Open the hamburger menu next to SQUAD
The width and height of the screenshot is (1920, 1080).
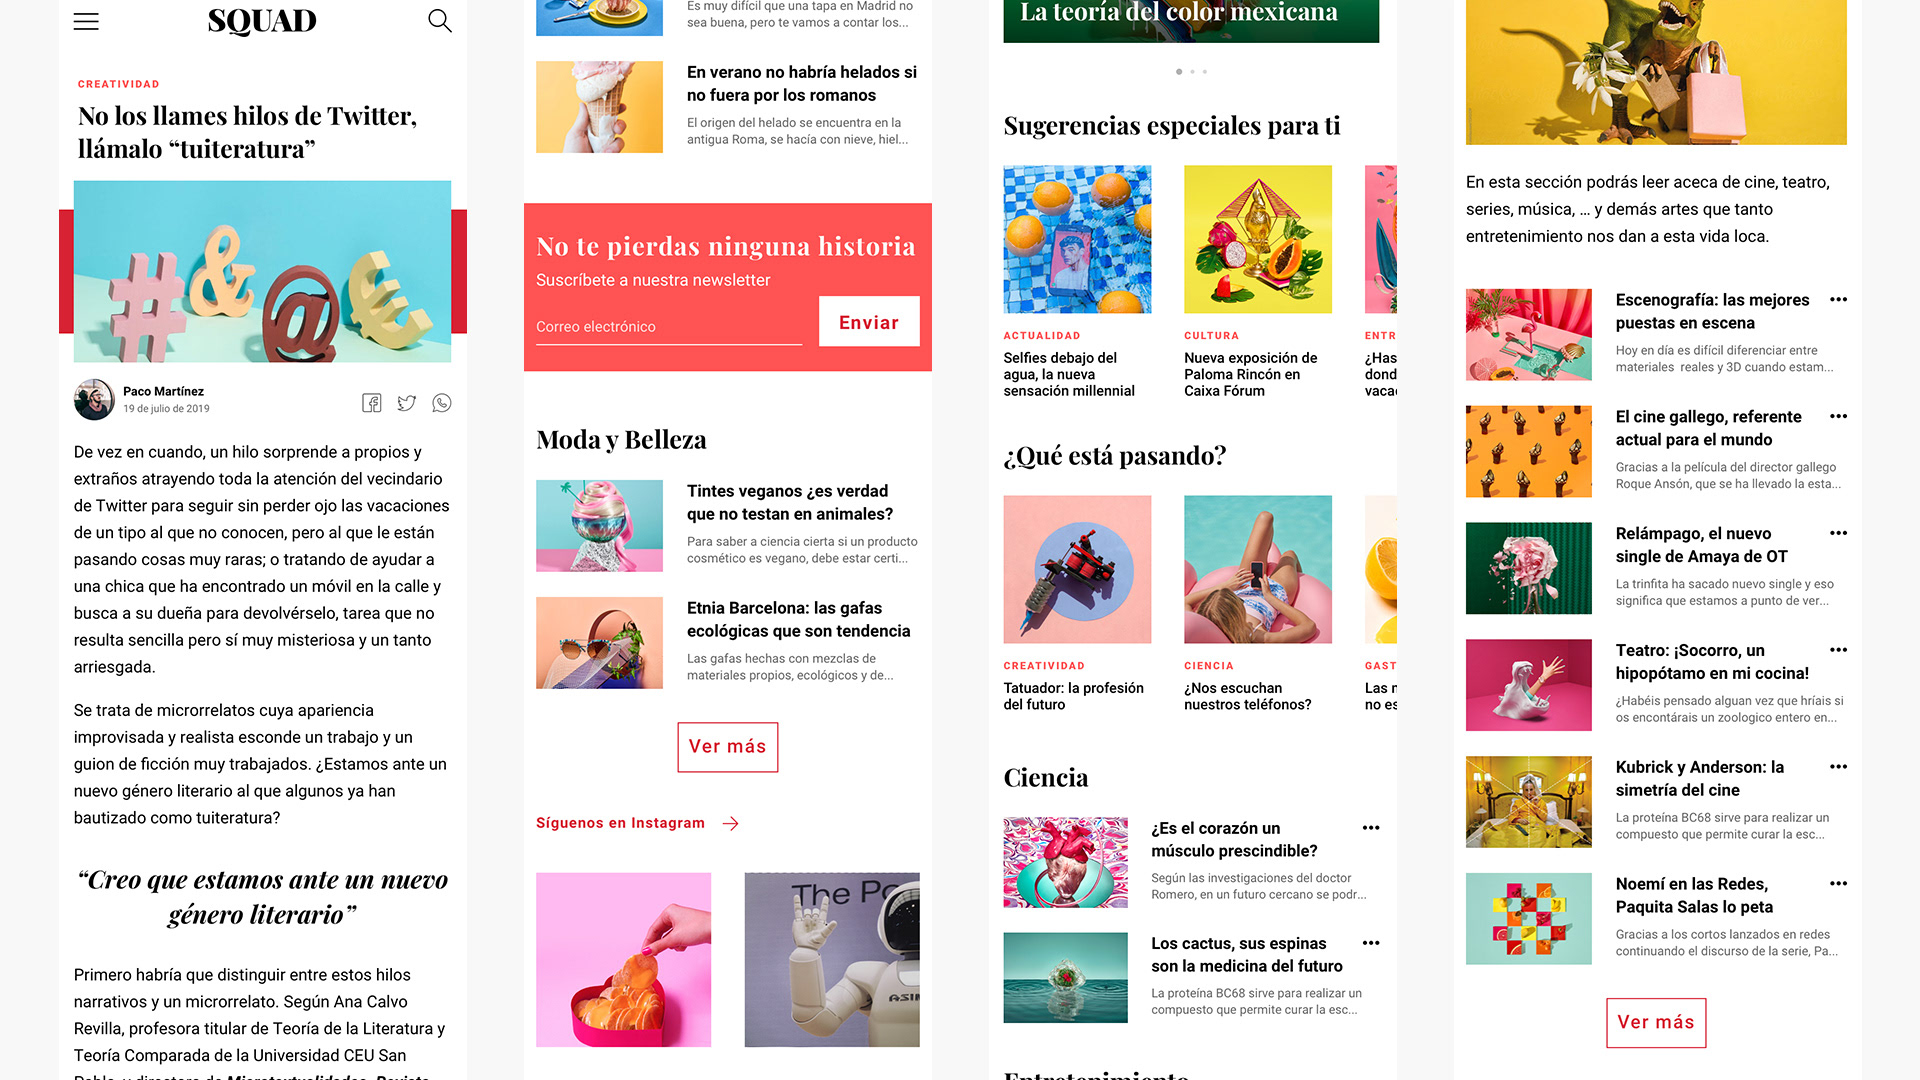(x=86, y=21)
